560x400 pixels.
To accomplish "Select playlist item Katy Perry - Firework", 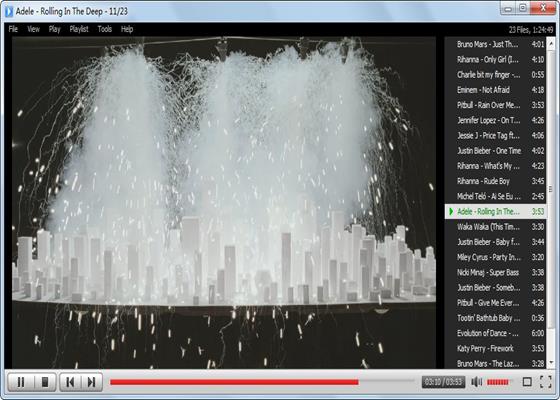I will 495,348.
